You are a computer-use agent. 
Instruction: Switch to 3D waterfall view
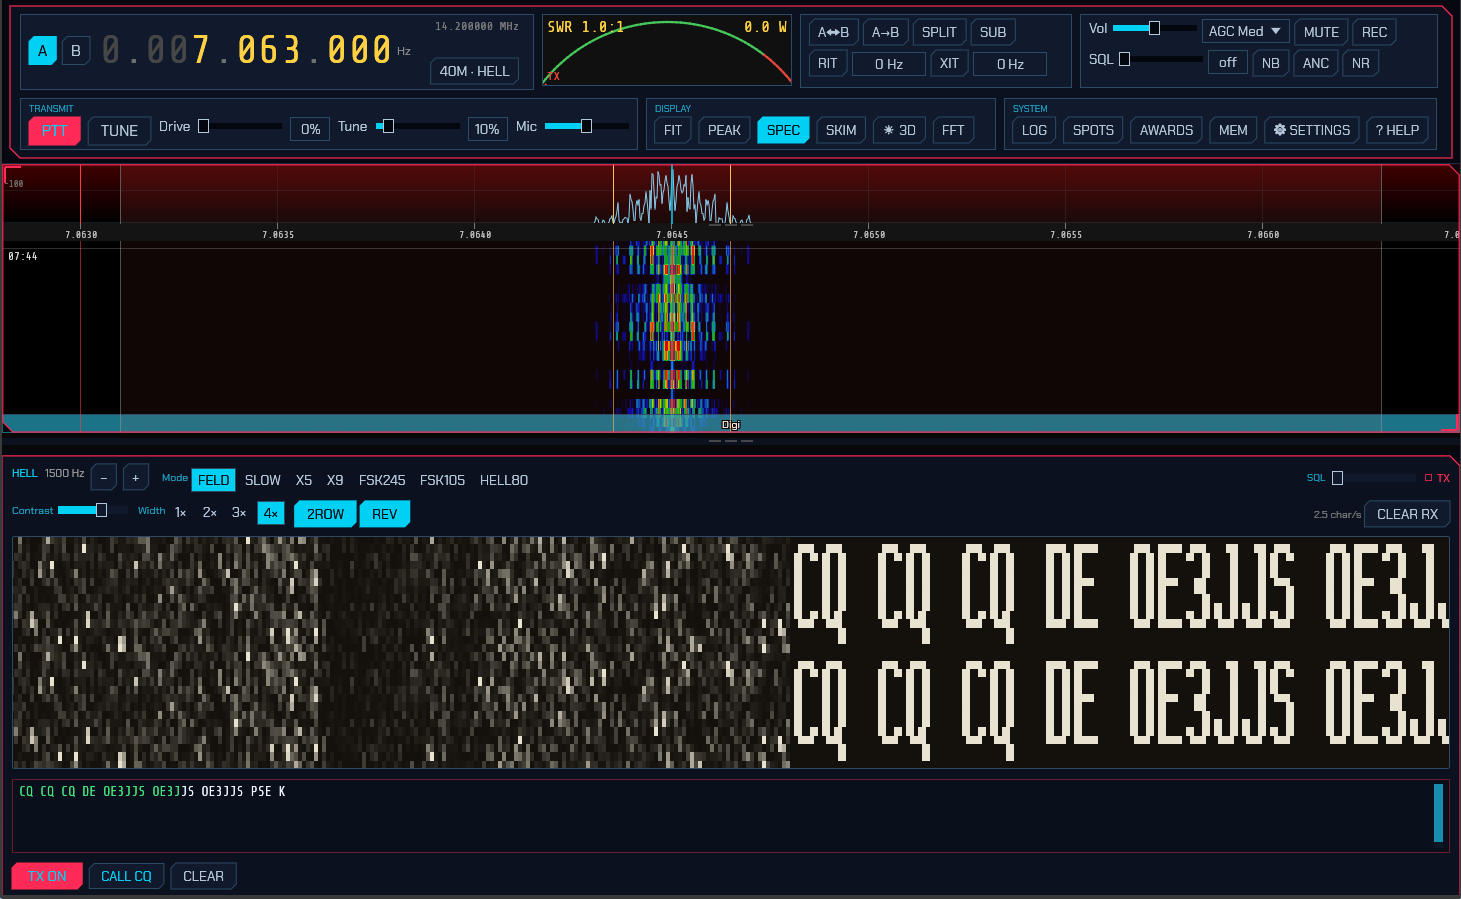click(900, 130)
